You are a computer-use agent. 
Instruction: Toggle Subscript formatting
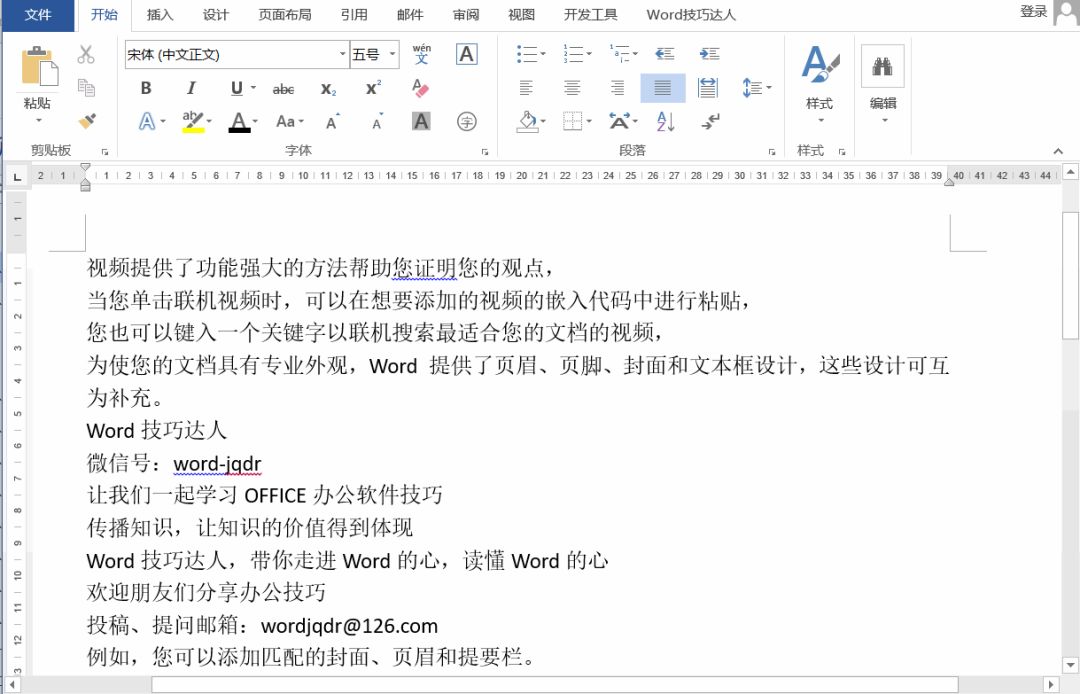click(329, 89)
